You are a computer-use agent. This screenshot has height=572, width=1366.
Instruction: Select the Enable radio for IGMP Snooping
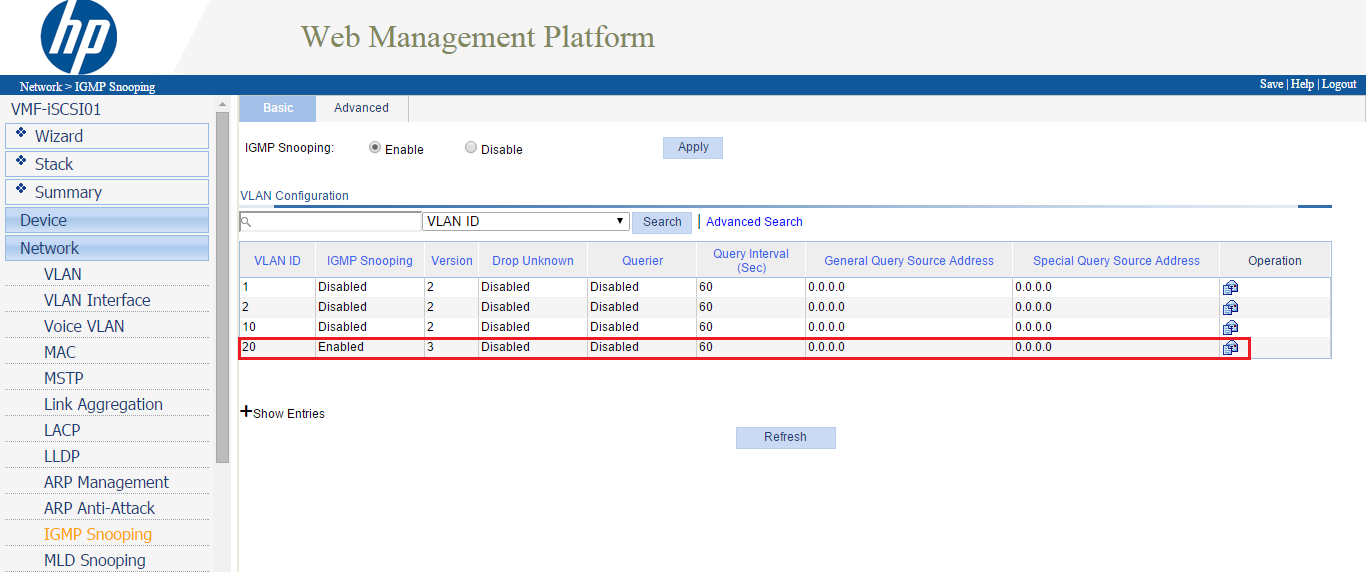(375, 148)
